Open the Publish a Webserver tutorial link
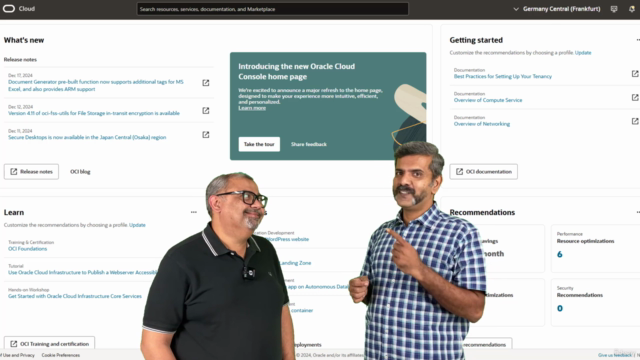The image size is (640, 360). point(83,272)
